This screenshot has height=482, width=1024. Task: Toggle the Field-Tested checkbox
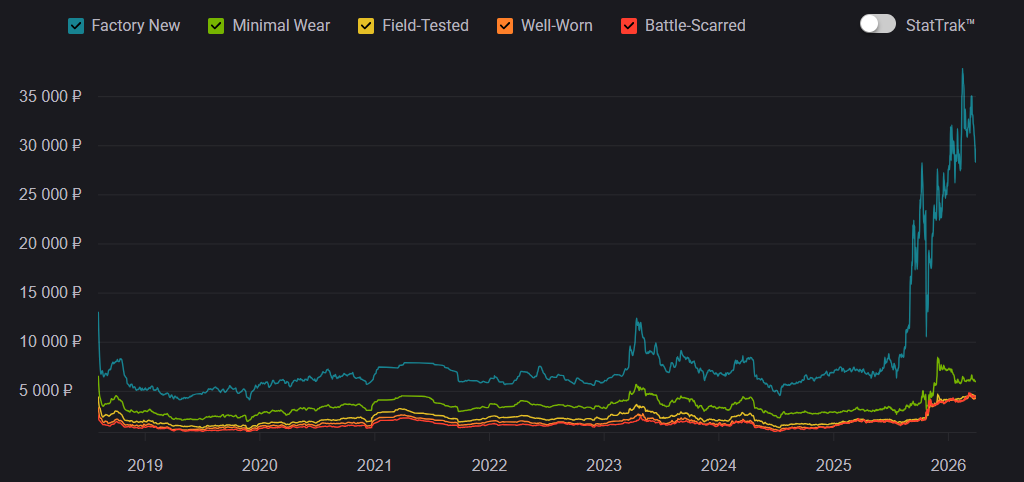coord(367,25)
